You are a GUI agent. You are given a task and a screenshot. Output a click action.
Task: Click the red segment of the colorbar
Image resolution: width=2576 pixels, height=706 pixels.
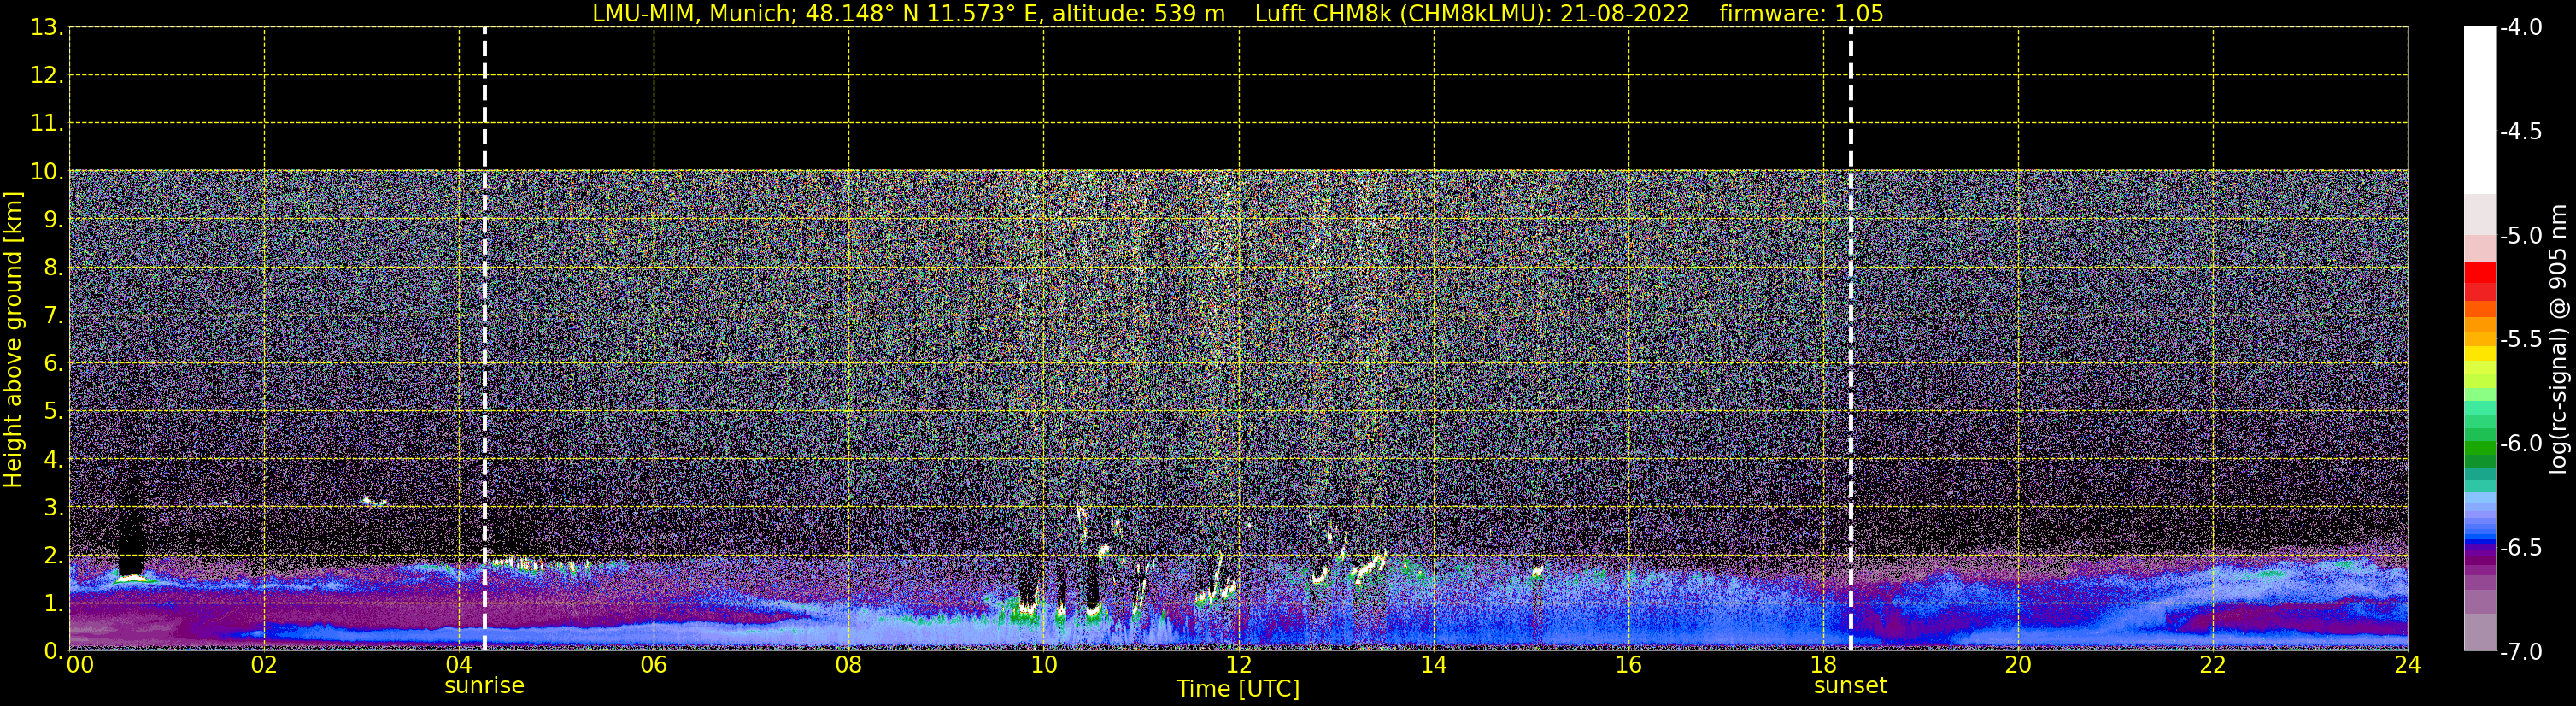[2480, 273]
